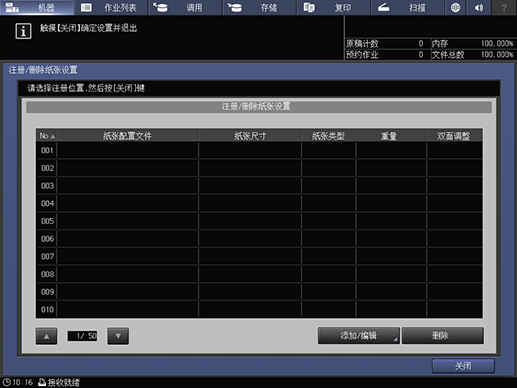Select registration row 005
The image size is (517, 388).
pyautogui.click(x=259, y=221)
